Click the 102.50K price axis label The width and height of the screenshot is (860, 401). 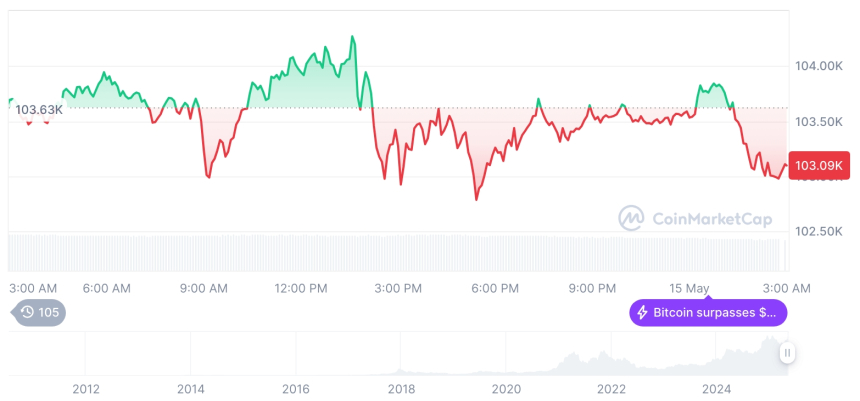click(819, 231)
